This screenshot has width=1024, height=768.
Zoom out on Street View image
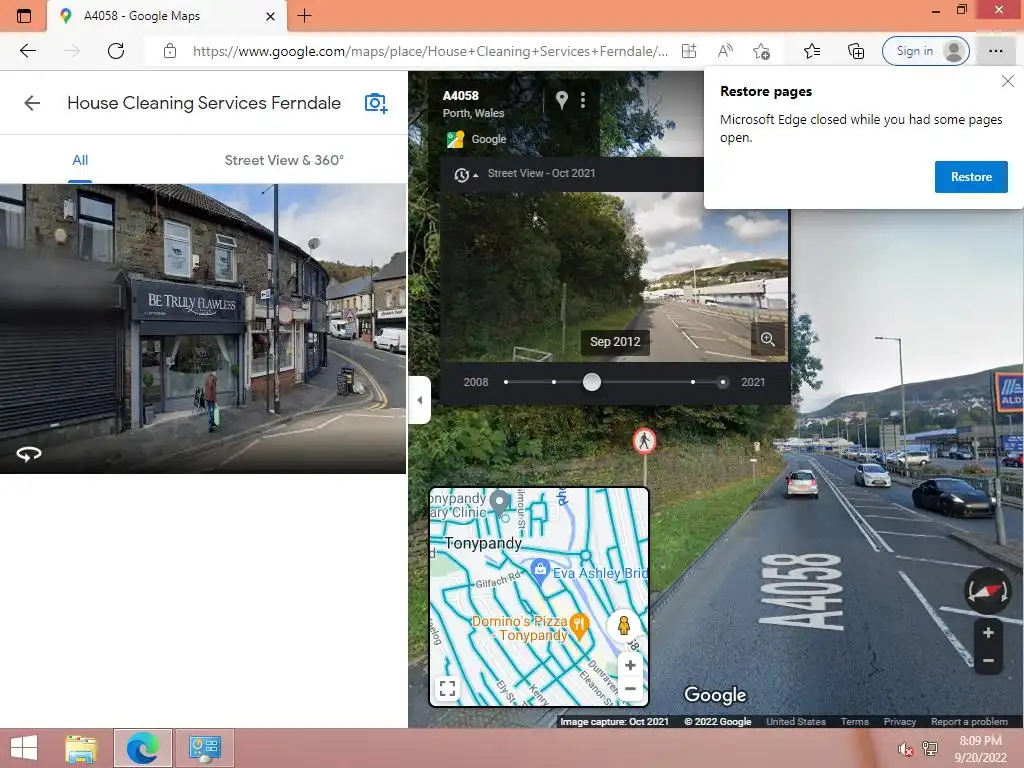tap(988, 661)
